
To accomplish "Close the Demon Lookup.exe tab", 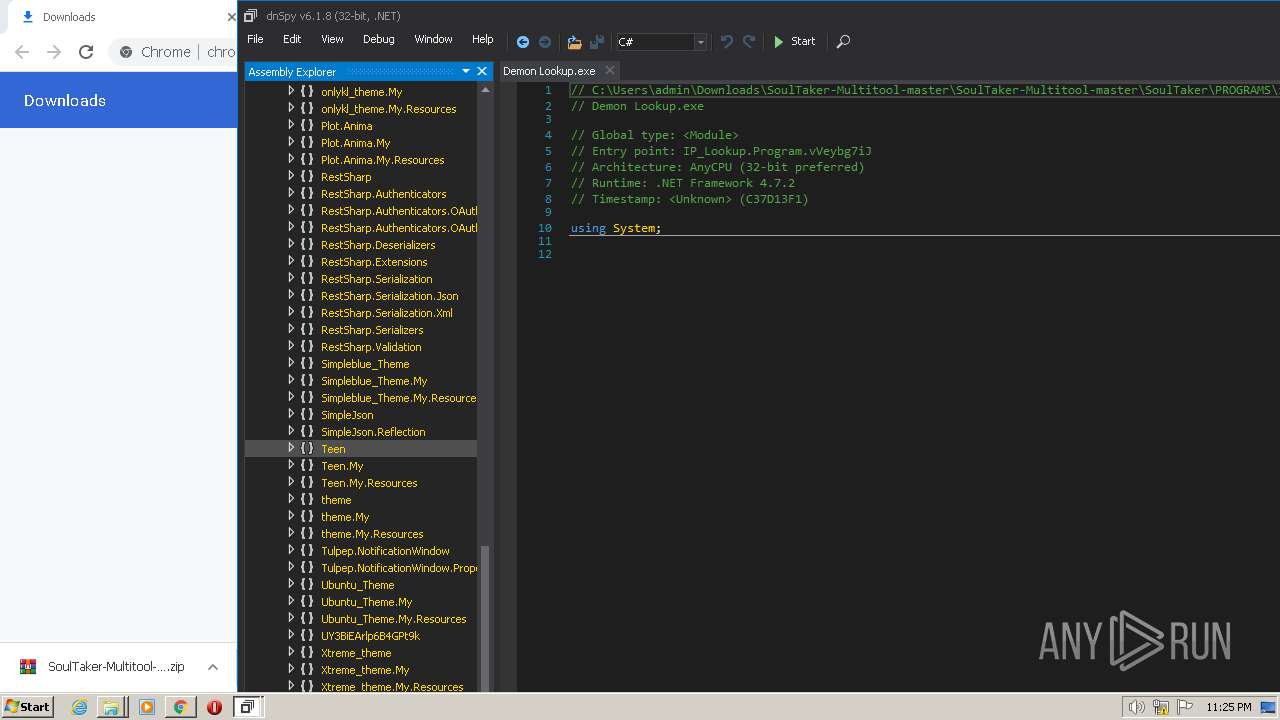I will click(610, 71).
